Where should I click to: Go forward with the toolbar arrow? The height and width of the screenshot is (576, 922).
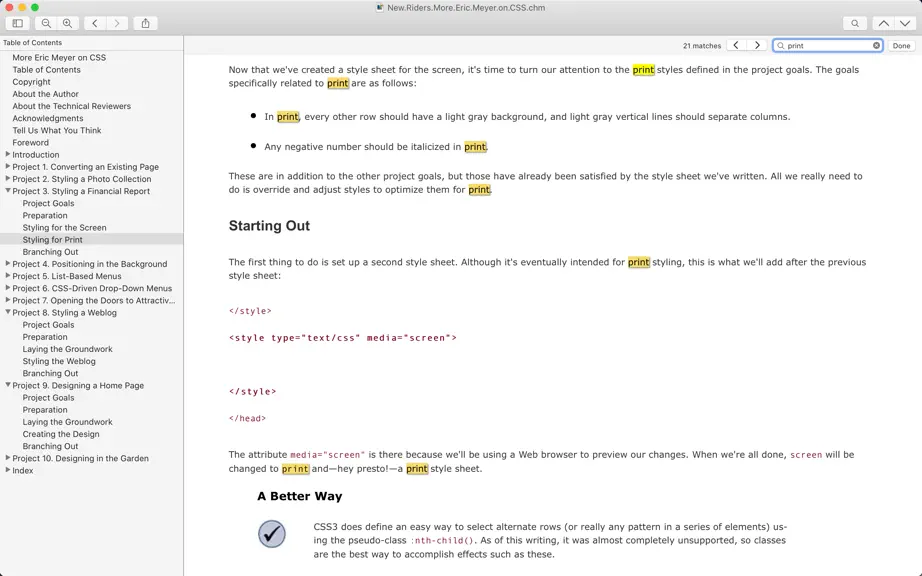(x=117, y=24)
